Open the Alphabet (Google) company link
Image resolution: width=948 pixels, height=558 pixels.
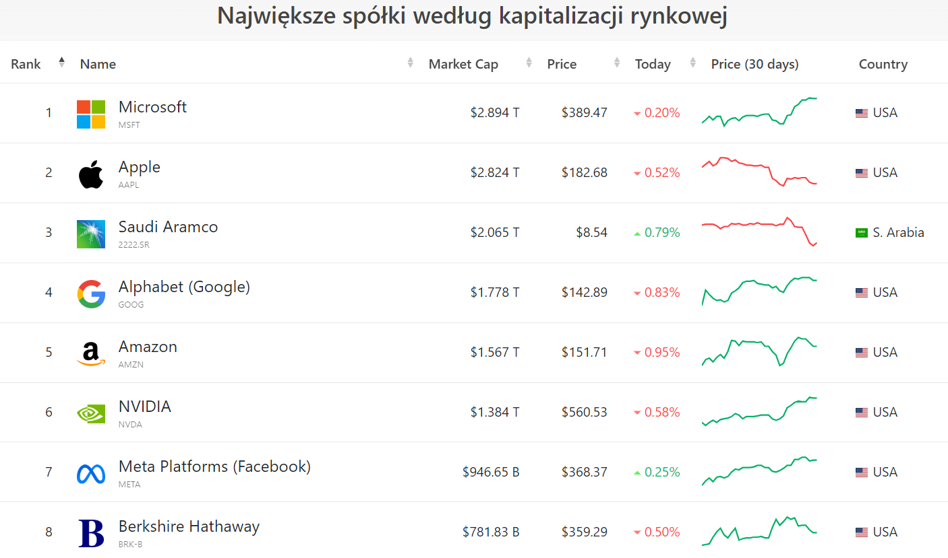pos(184,287)
